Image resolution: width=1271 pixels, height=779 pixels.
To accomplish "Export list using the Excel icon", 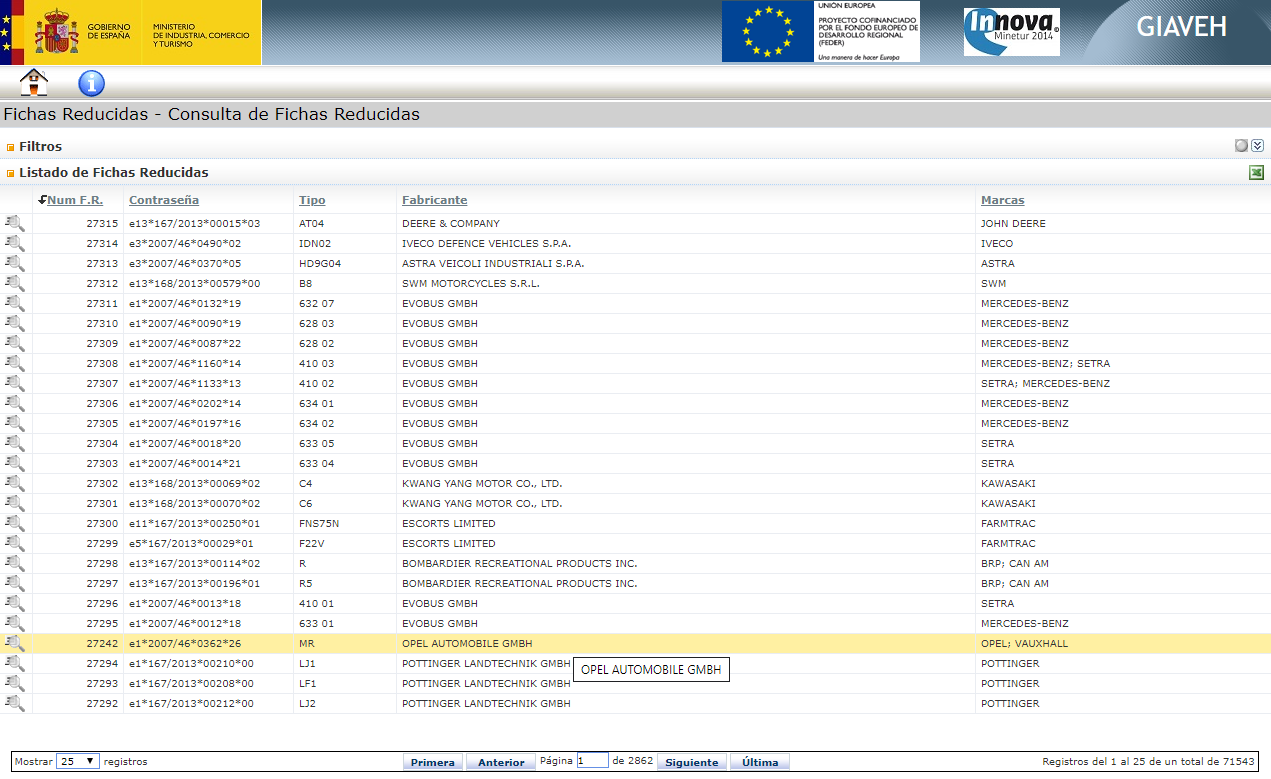I will pyautogui.click(x=1256, y=173).
